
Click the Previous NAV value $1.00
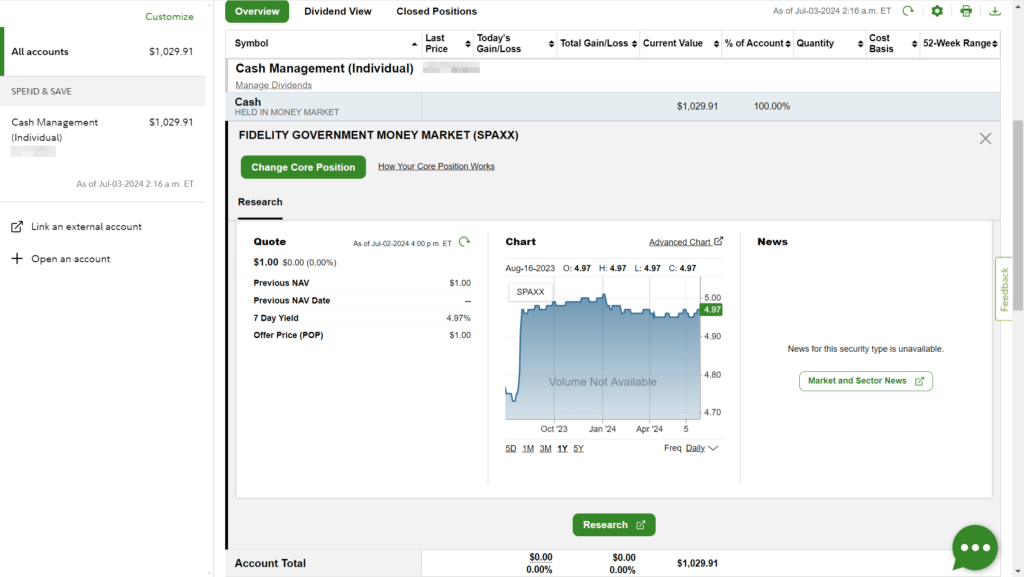click(460, 283)
